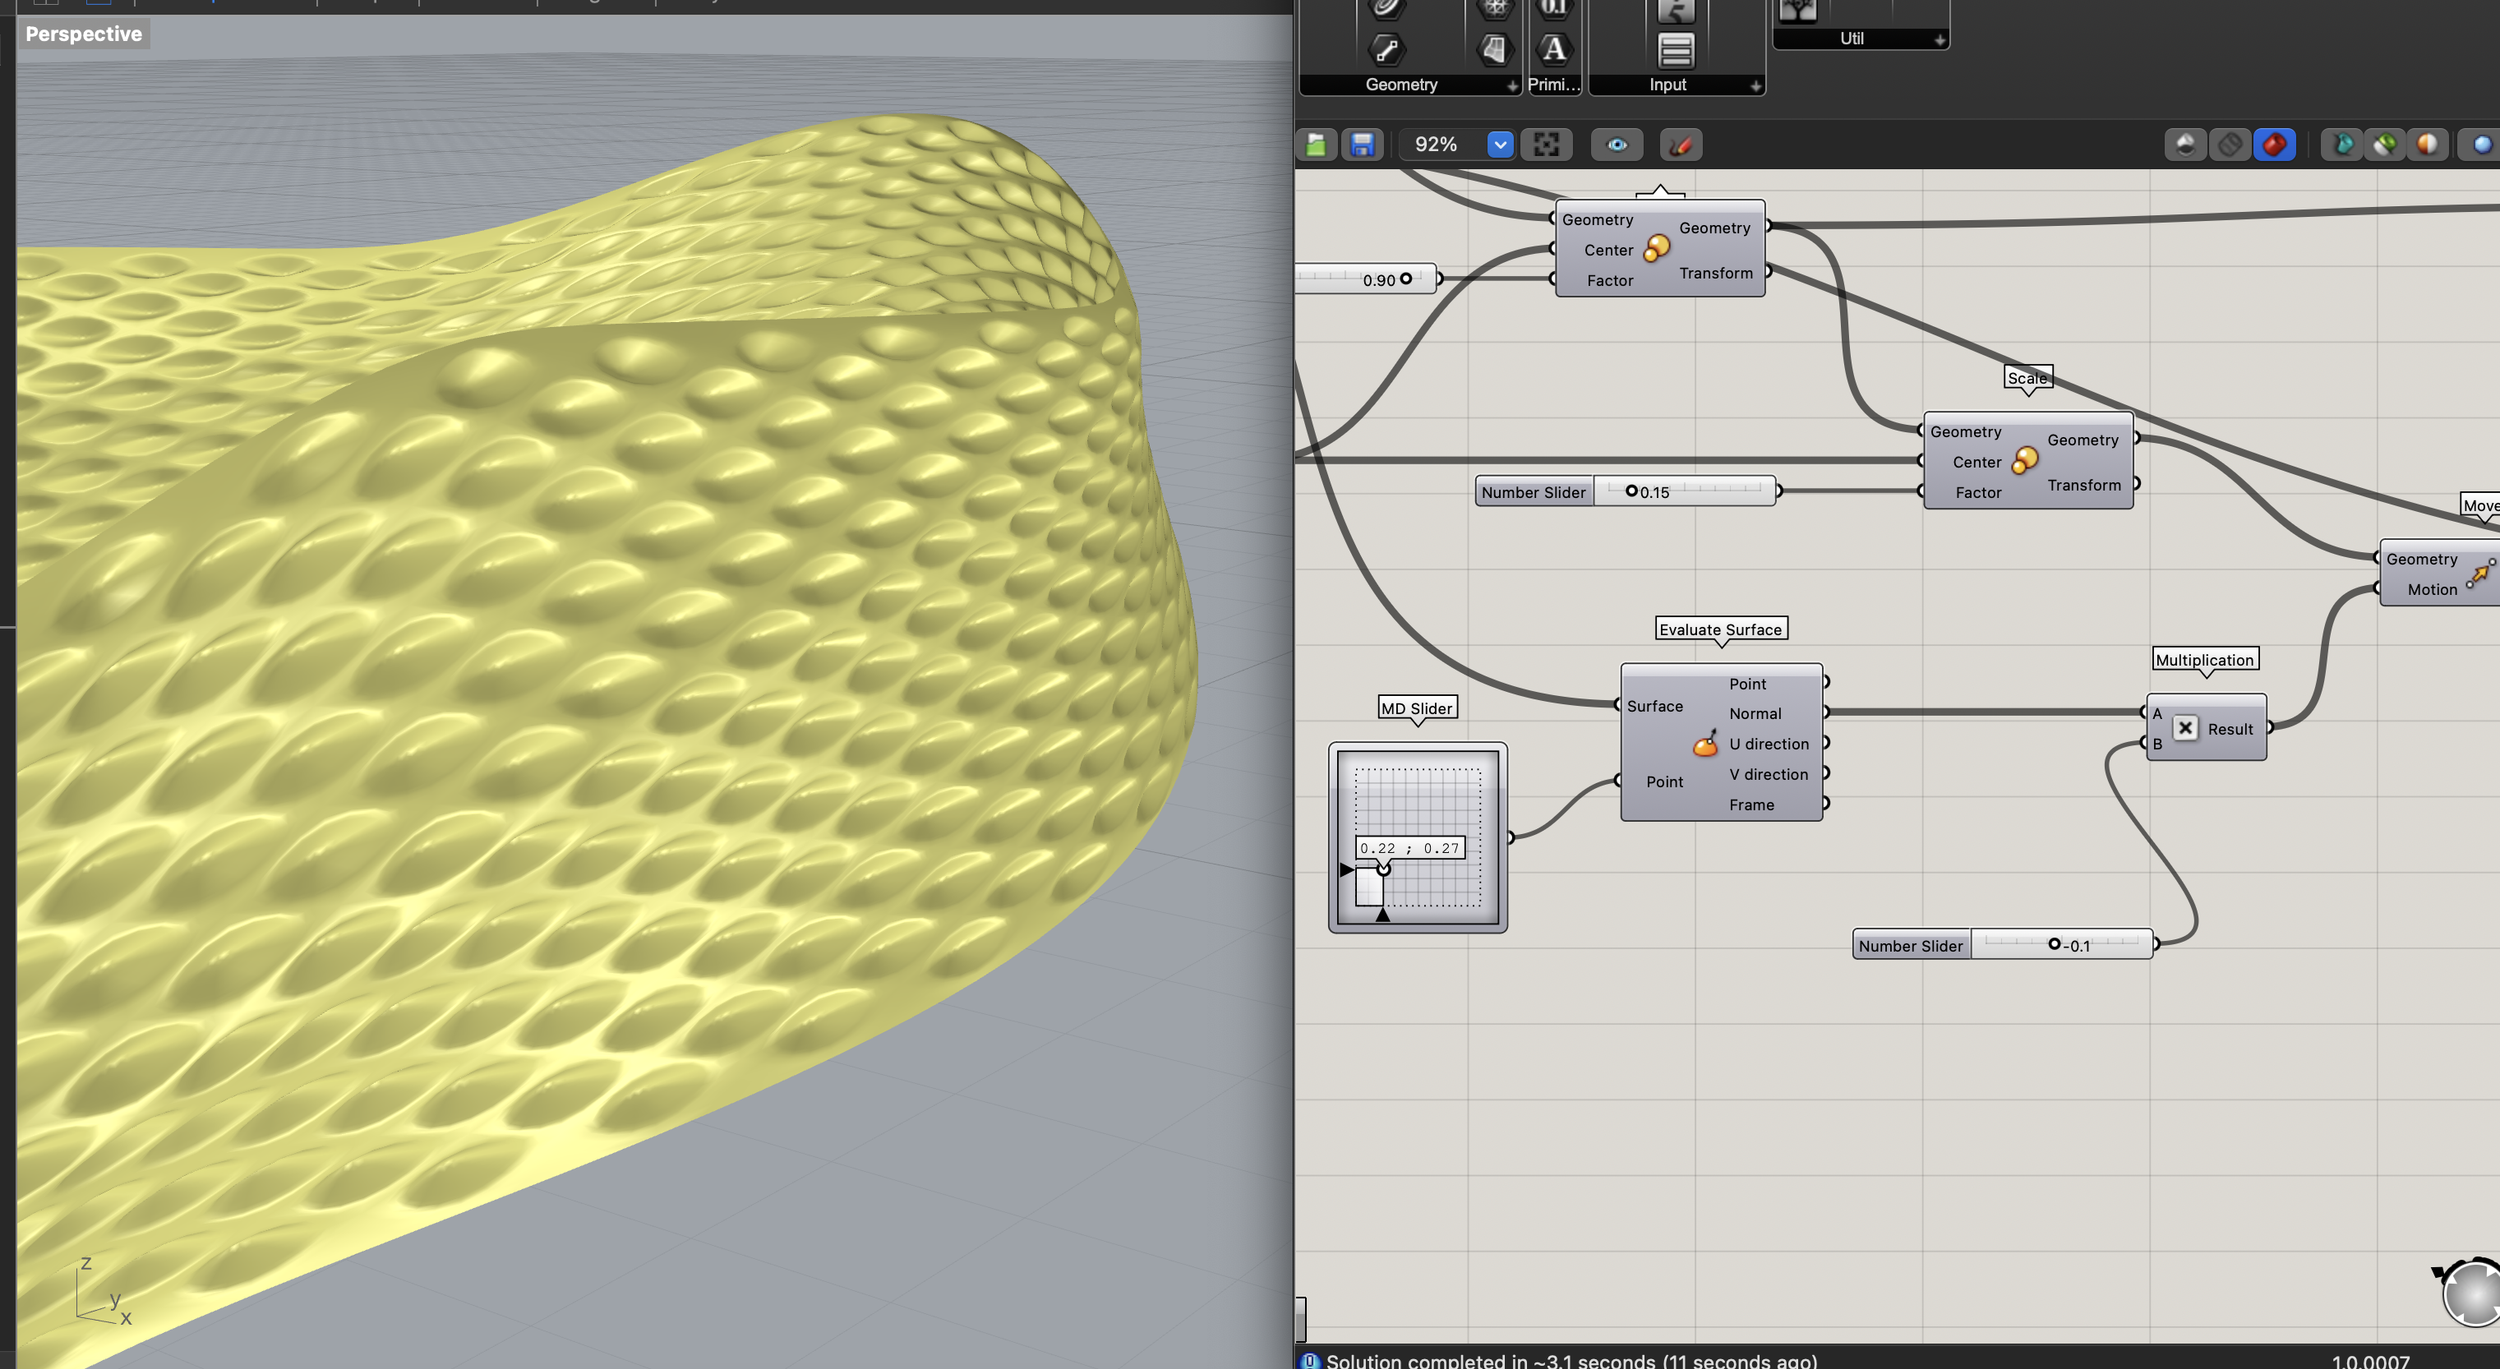Open the Input panel label
Viewport: 2500px width, 1369px height.
pos(1668,85)
